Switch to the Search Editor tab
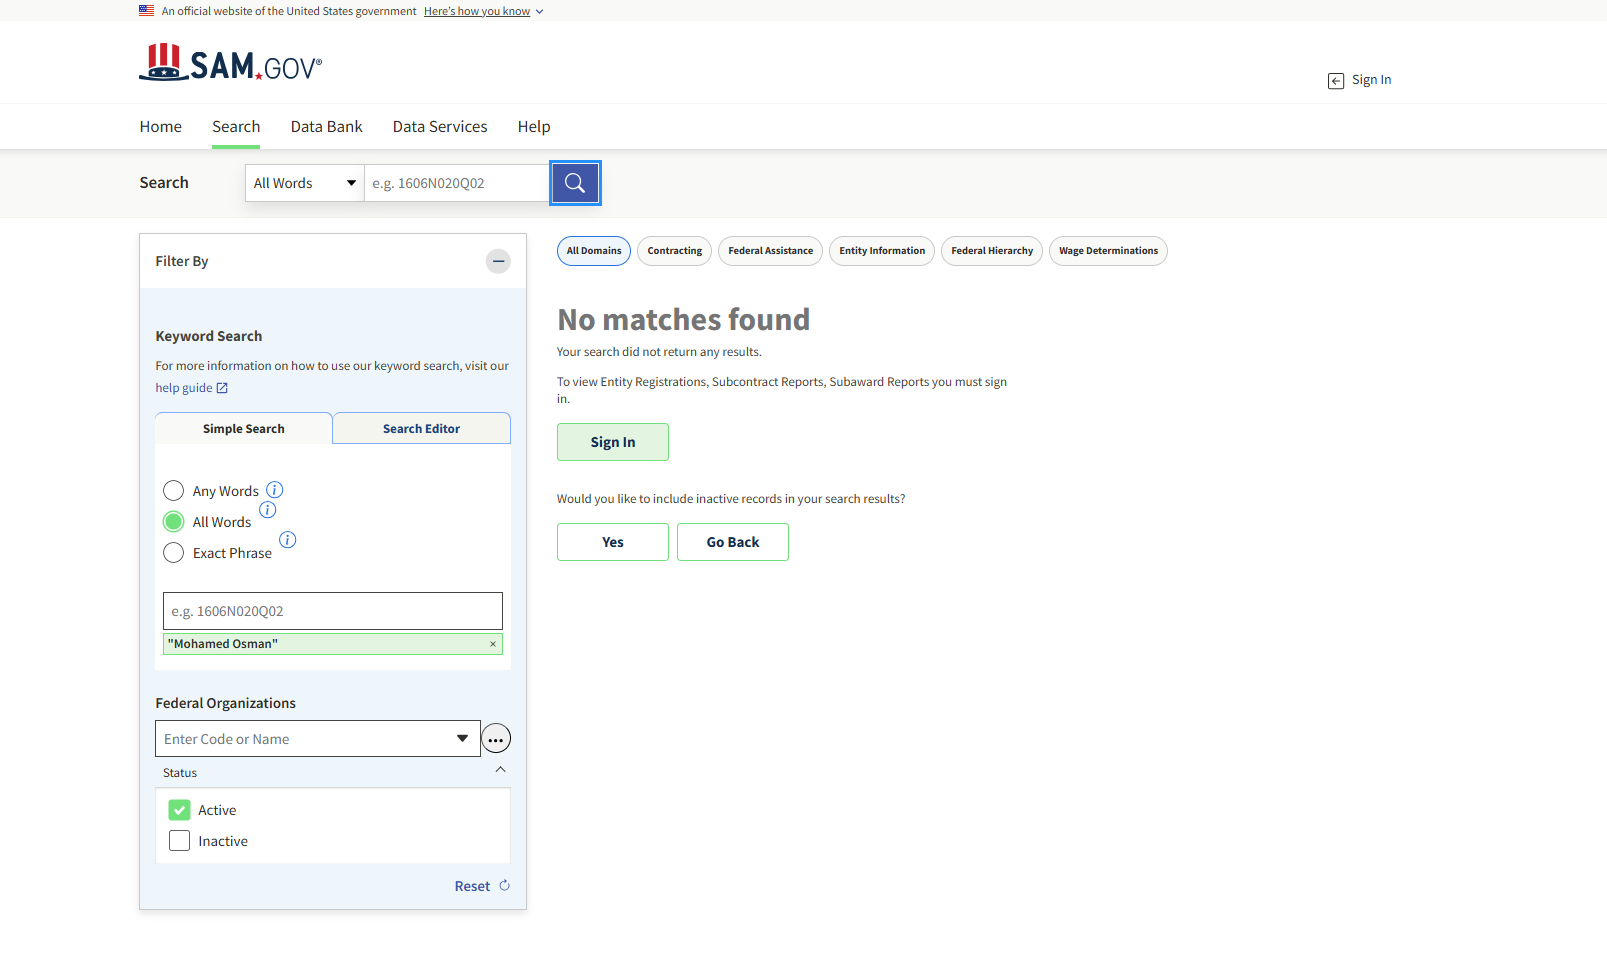Screen dimensions: 1607x965 click(x=421, y=429)
